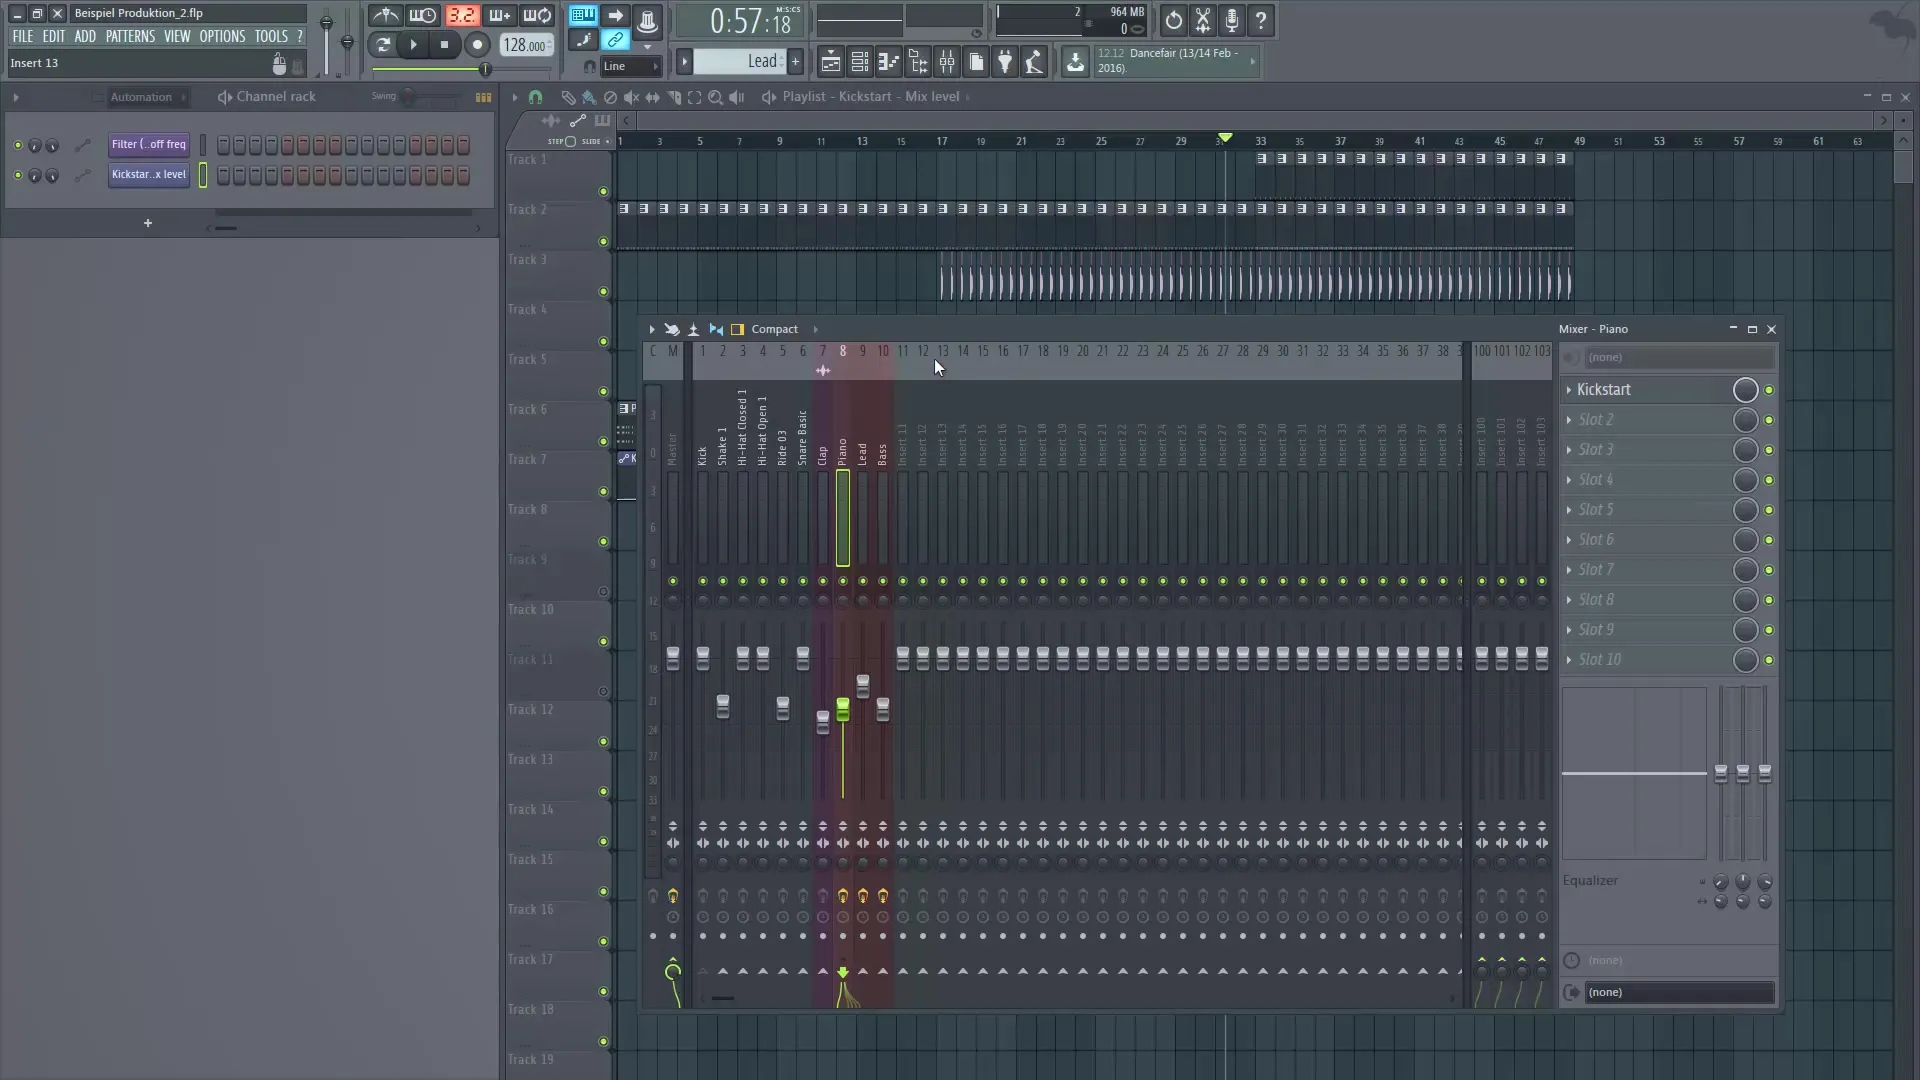Open mixer output routing (none) dropdown
Image resolution: width=1920 pixels, height=1080 pixels.
point(1679,992)
